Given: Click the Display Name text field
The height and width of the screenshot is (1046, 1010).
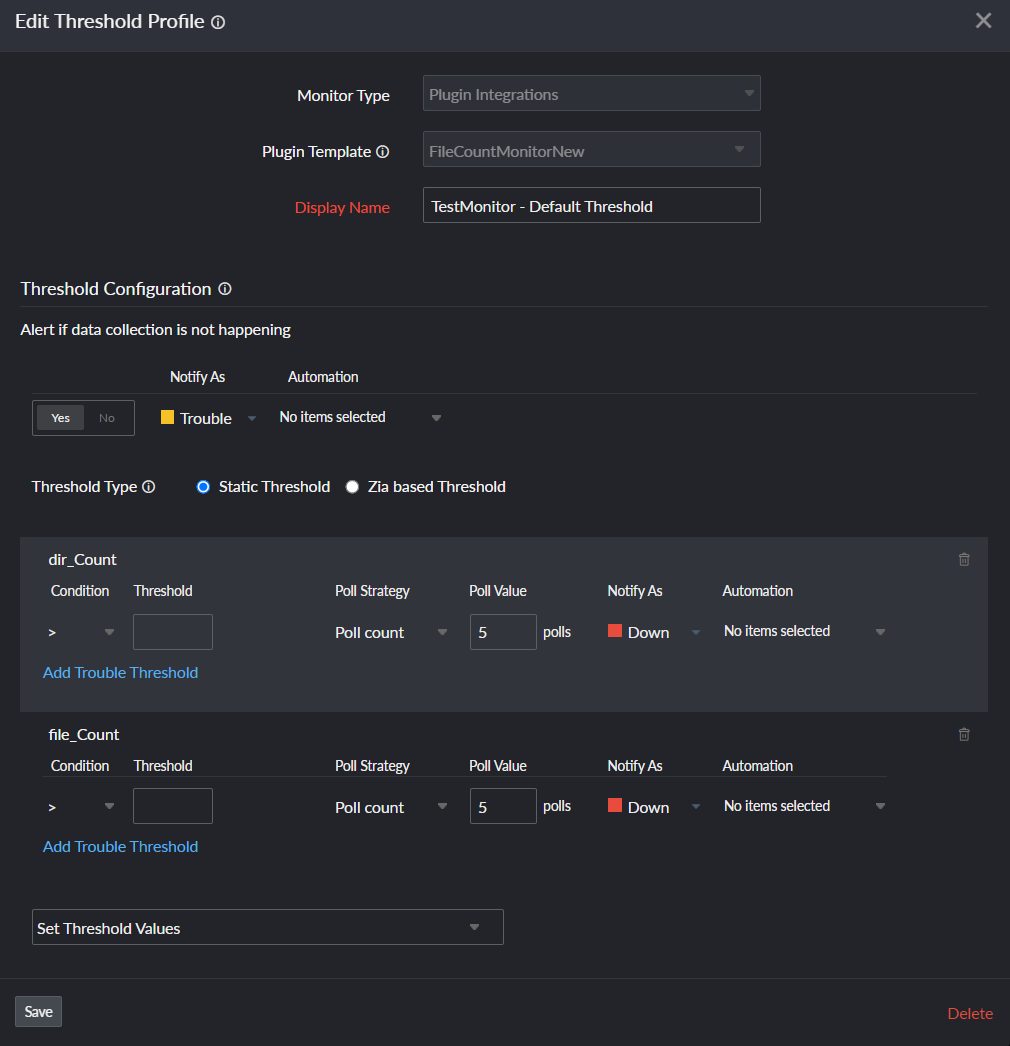Looking at the screenshot, I should (591, 206).
